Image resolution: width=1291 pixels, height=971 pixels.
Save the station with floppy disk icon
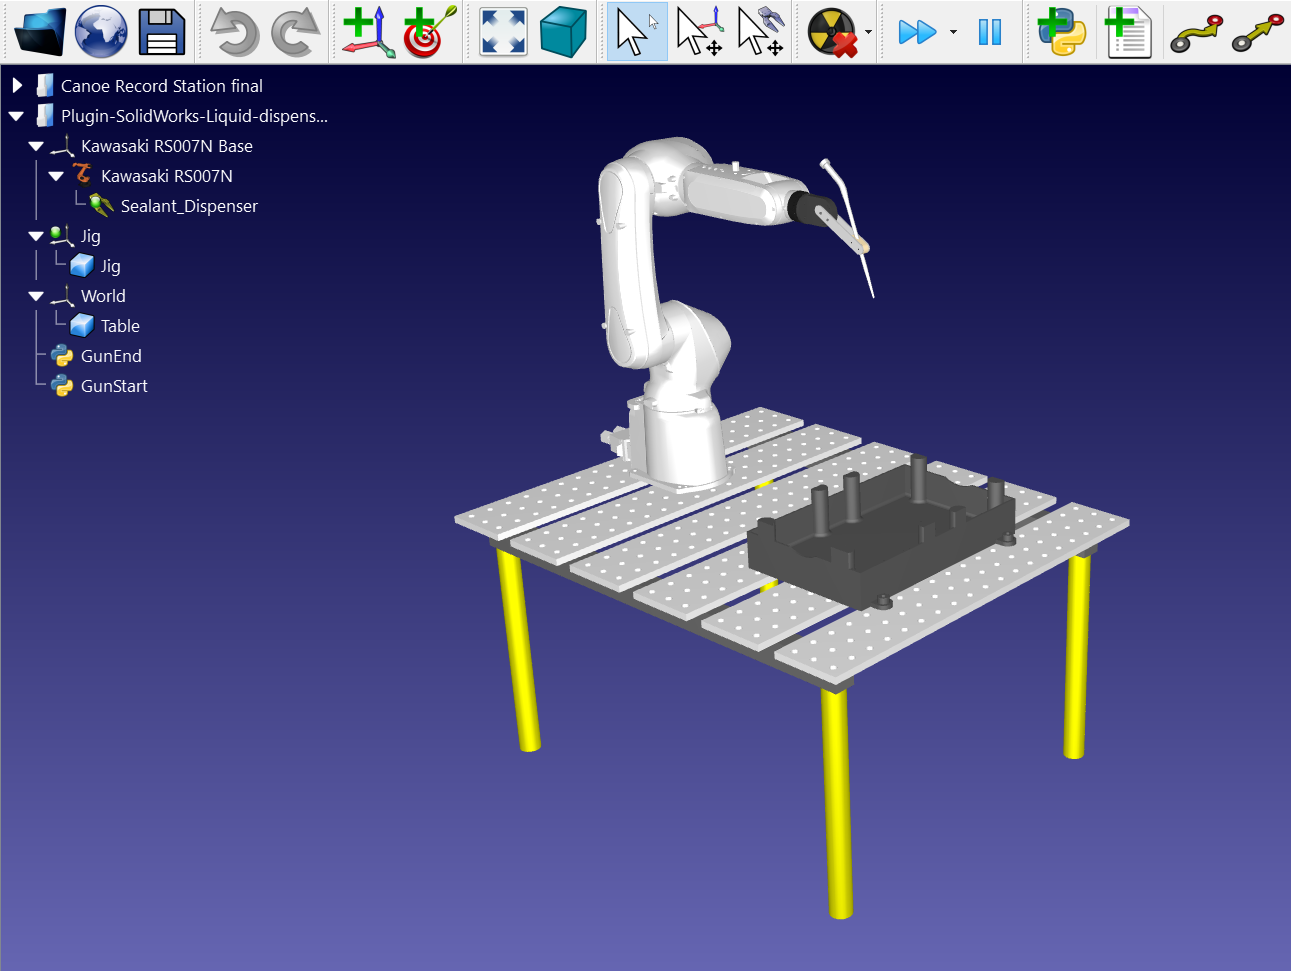(x=162, y=32)
